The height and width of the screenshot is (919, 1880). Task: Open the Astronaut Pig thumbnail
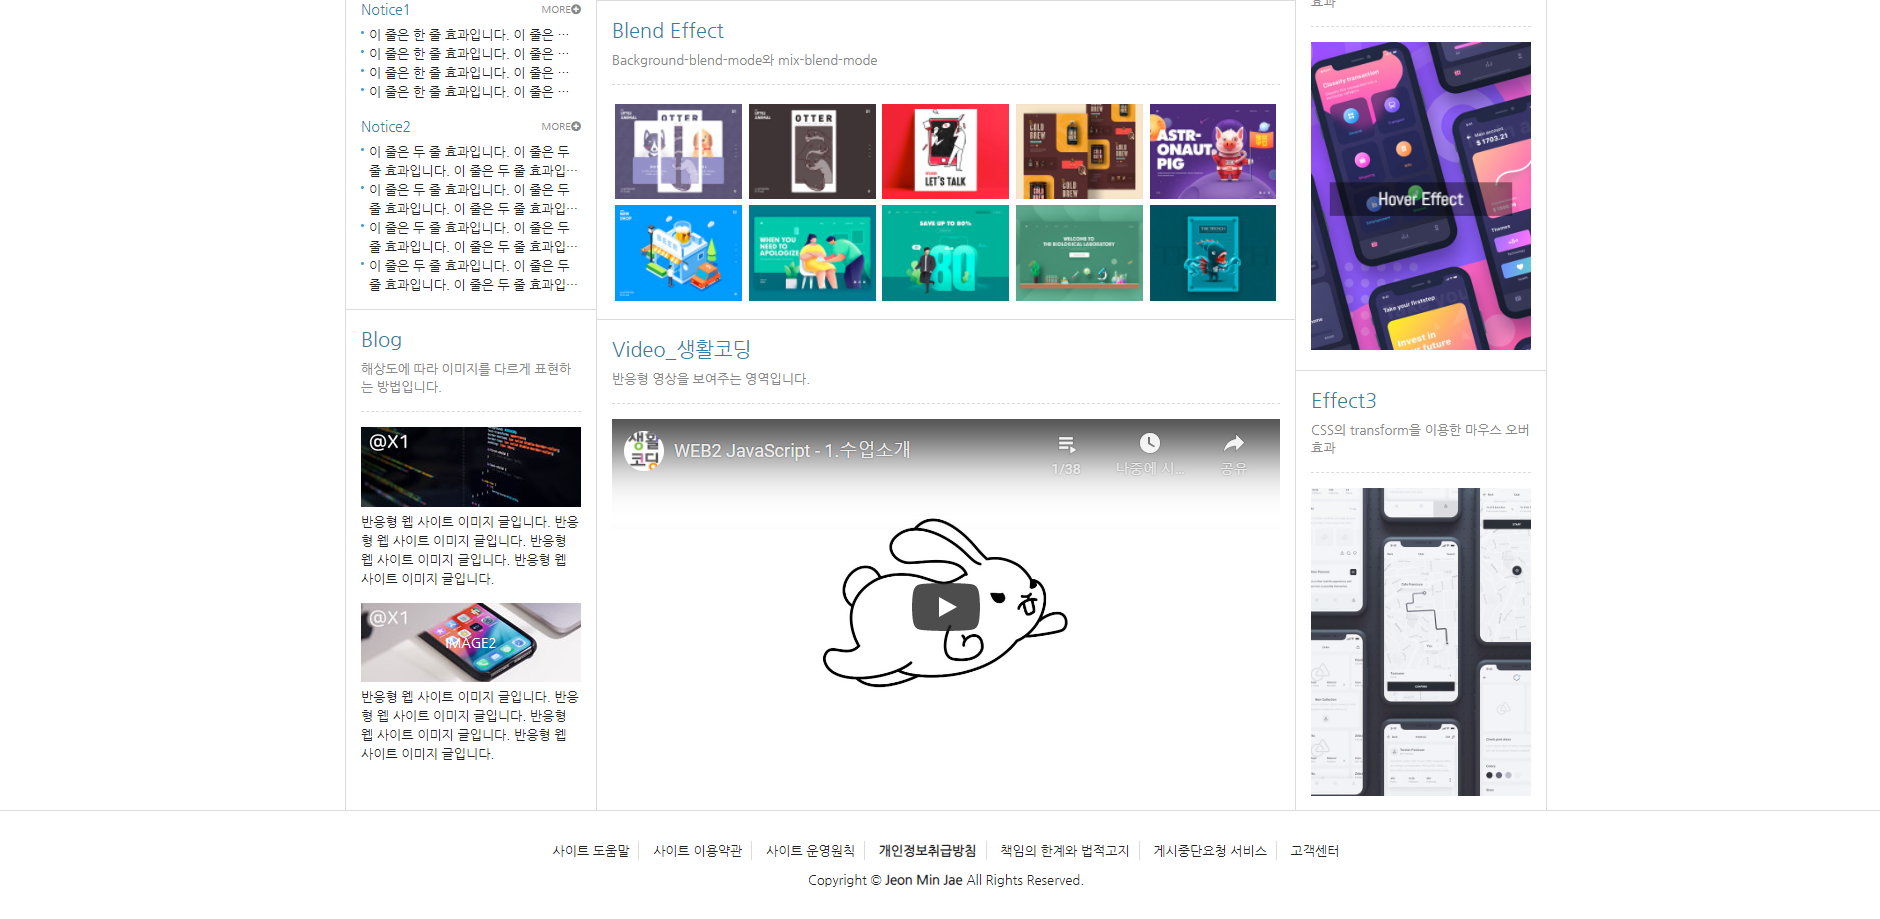pyautogui.click(x=1213, y=152)
